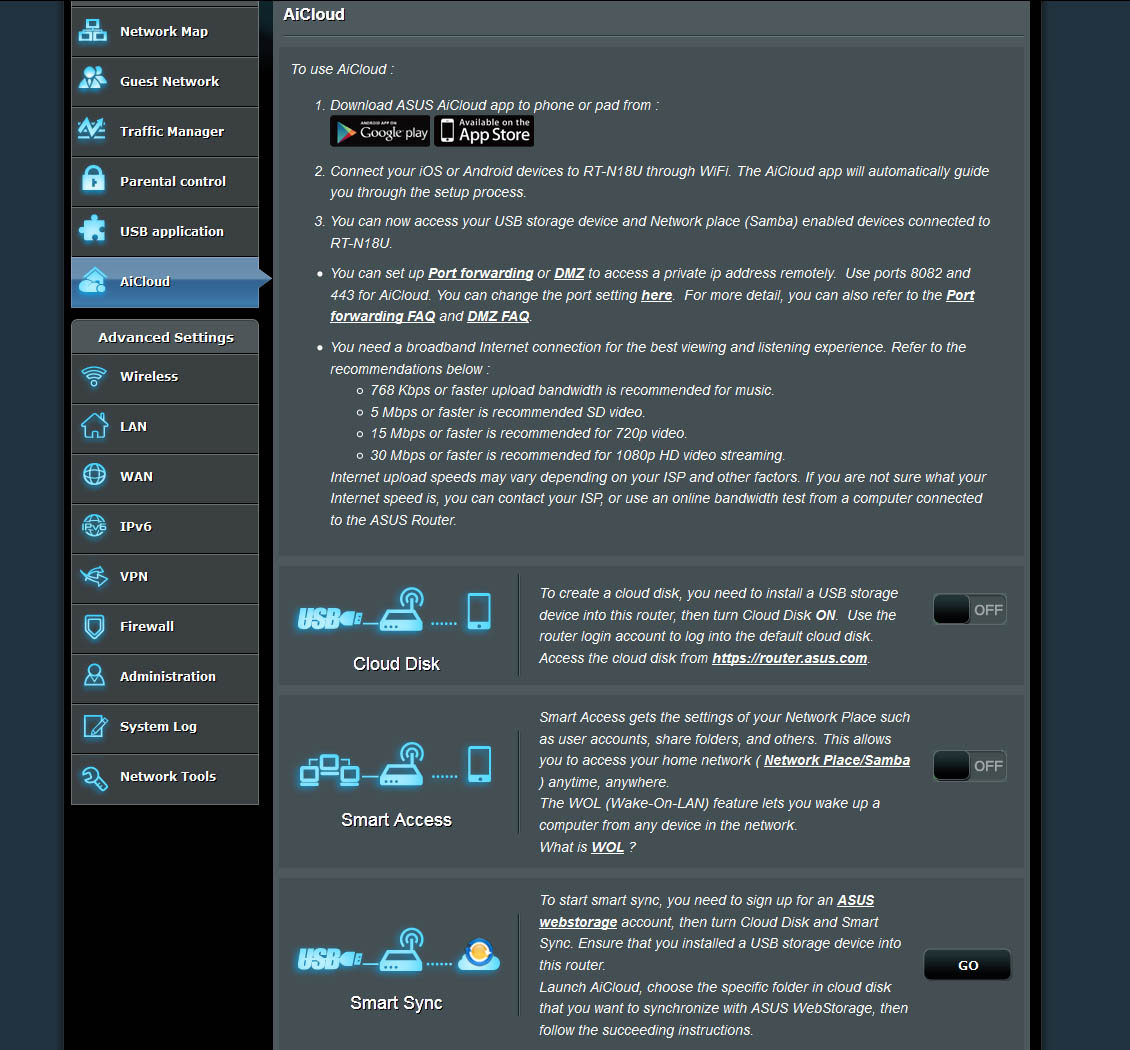Image resolution: width=1130 pixels, height=1050 pixels.
Task: Open IPv6 settings
Action: click(x=165, y=528)
